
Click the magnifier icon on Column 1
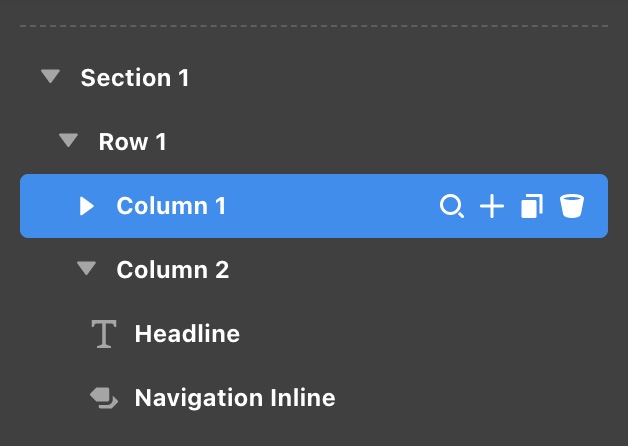coord(452,206)
